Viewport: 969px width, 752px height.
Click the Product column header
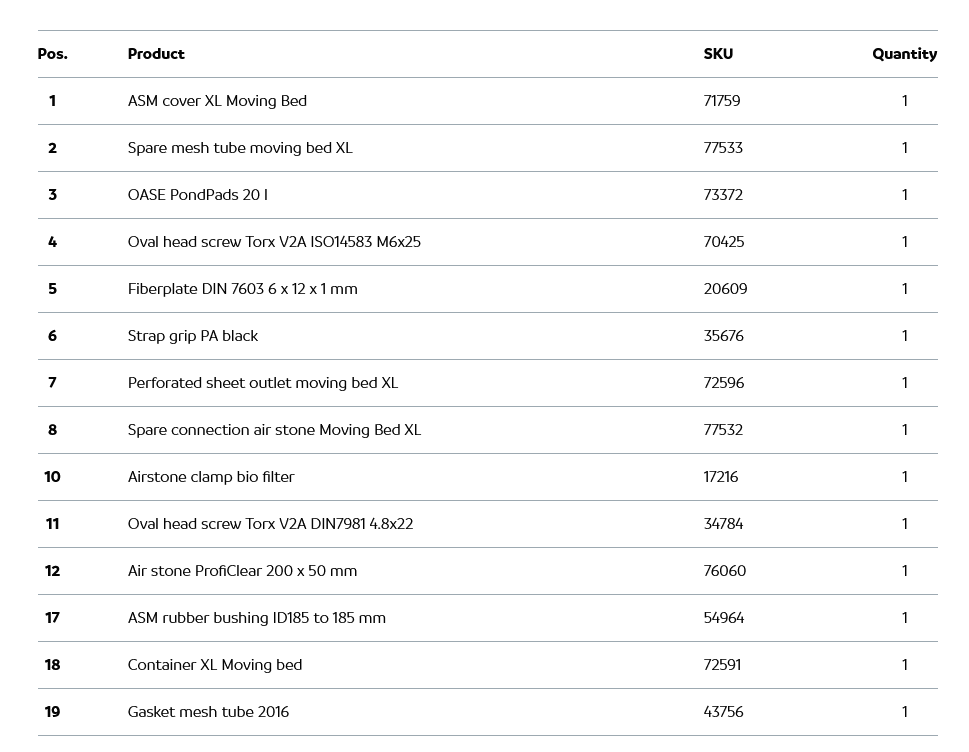(156, 54)
